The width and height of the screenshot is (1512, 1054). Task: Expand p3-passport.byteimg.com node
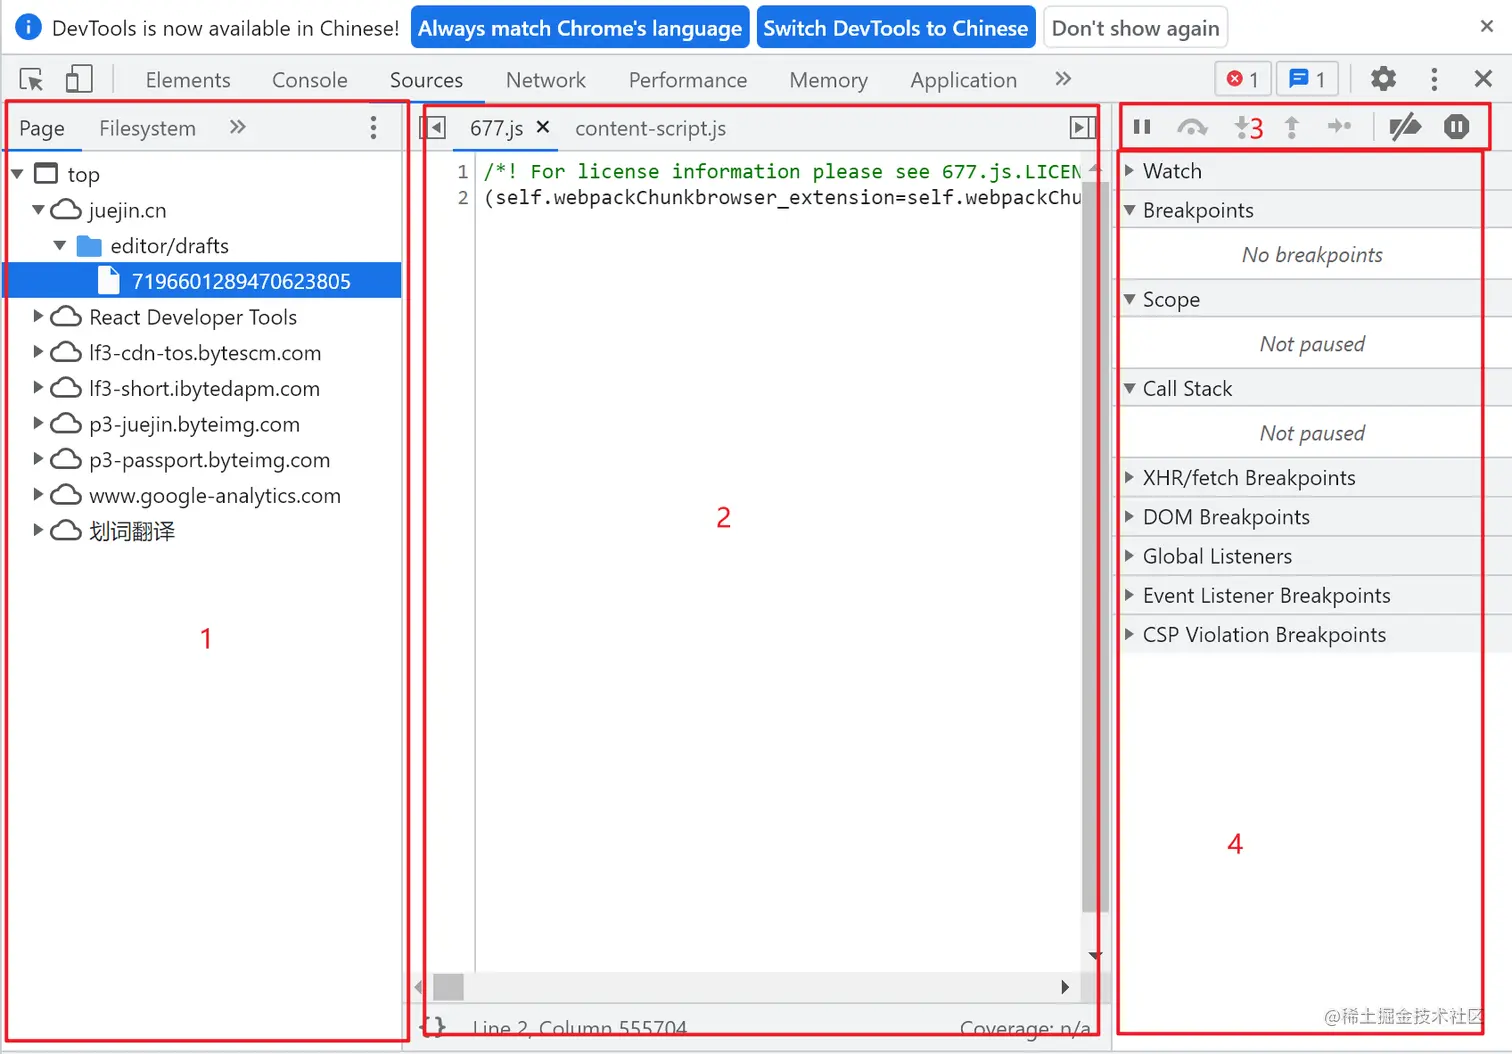pyautogui.click(x=38, y=459)
